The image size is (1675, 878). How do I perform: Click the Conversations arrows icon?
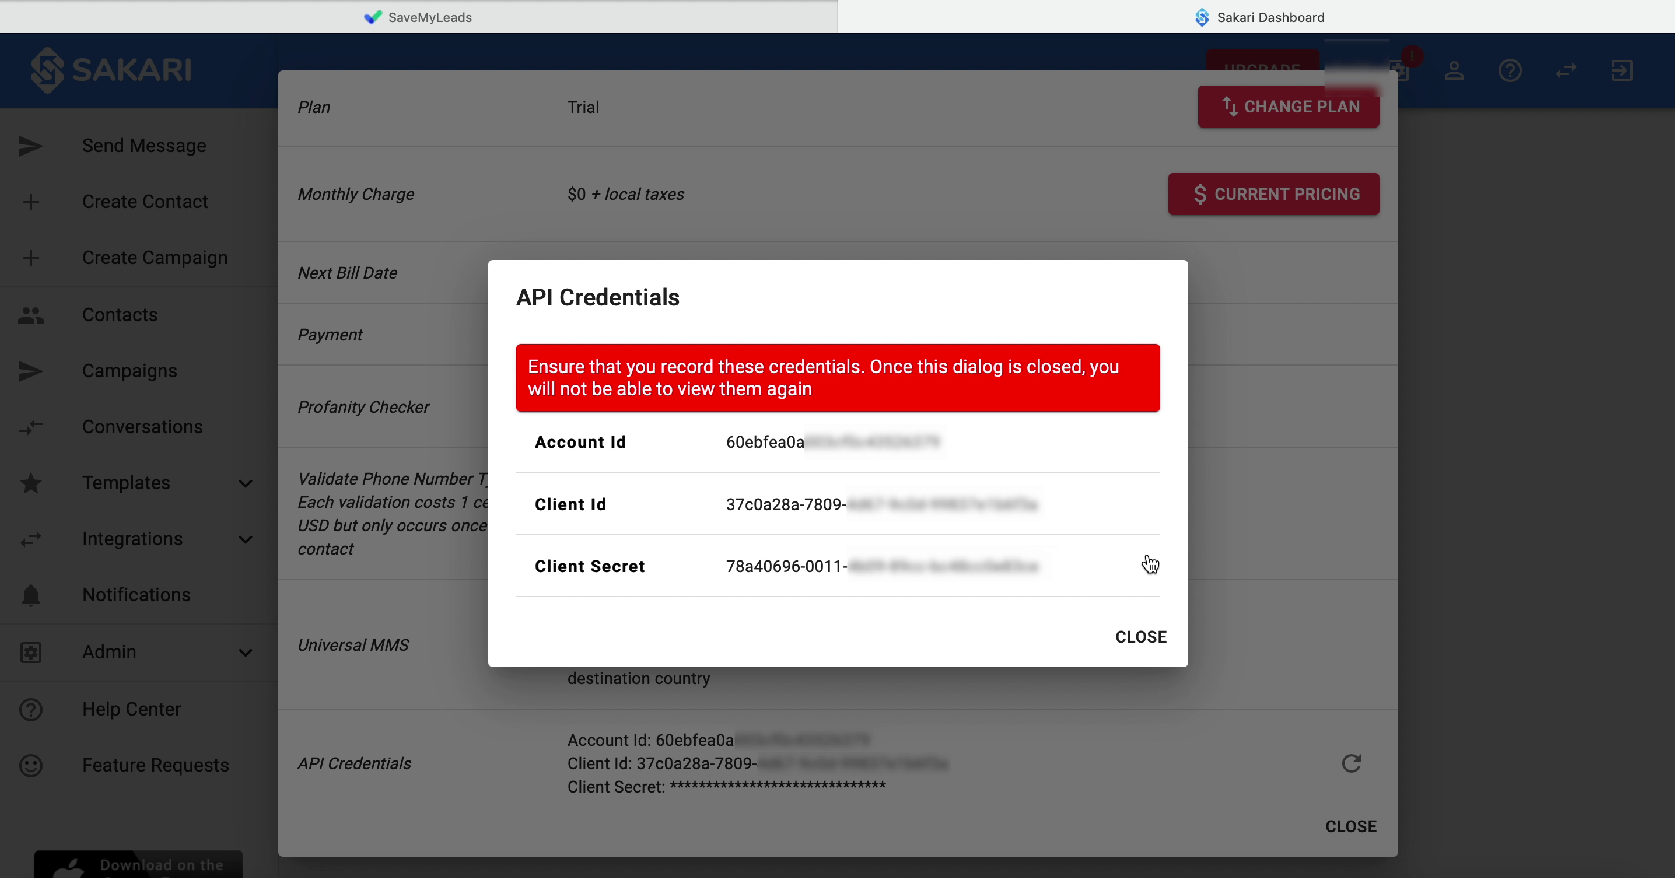31,427
